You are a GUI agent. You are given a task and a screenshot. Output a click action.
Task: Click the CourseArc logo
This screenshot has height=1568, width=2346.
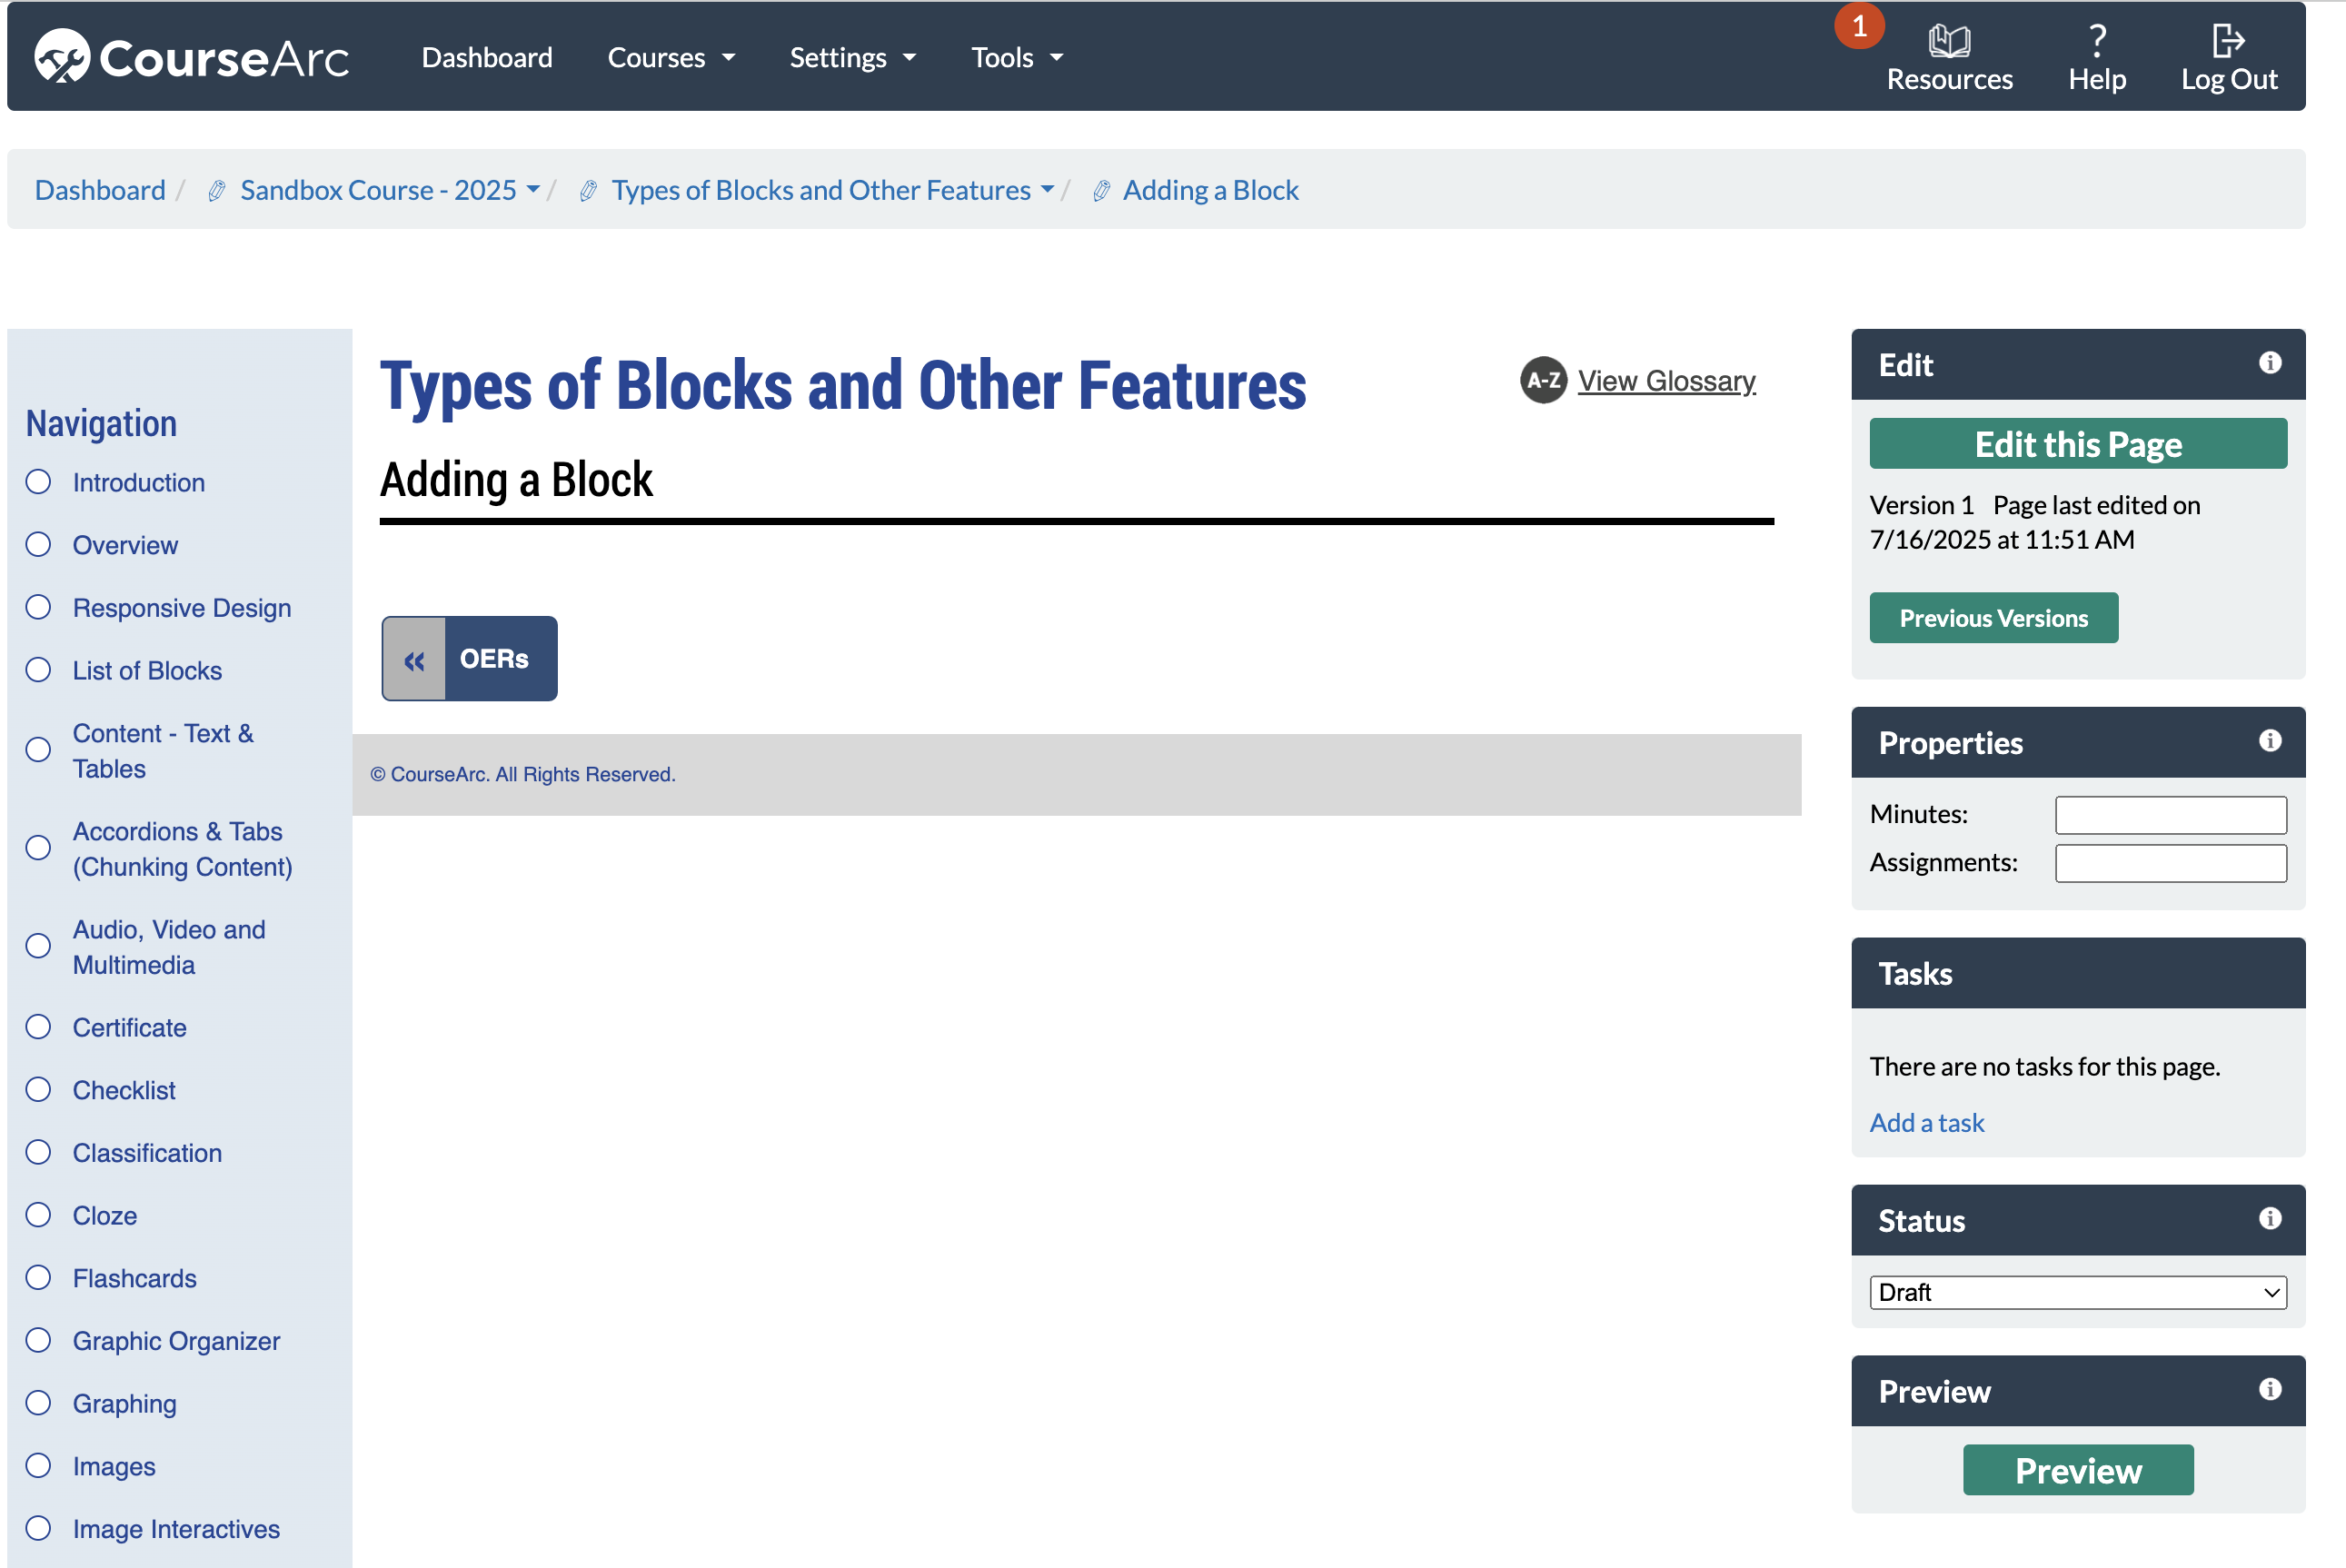point(192,57)
